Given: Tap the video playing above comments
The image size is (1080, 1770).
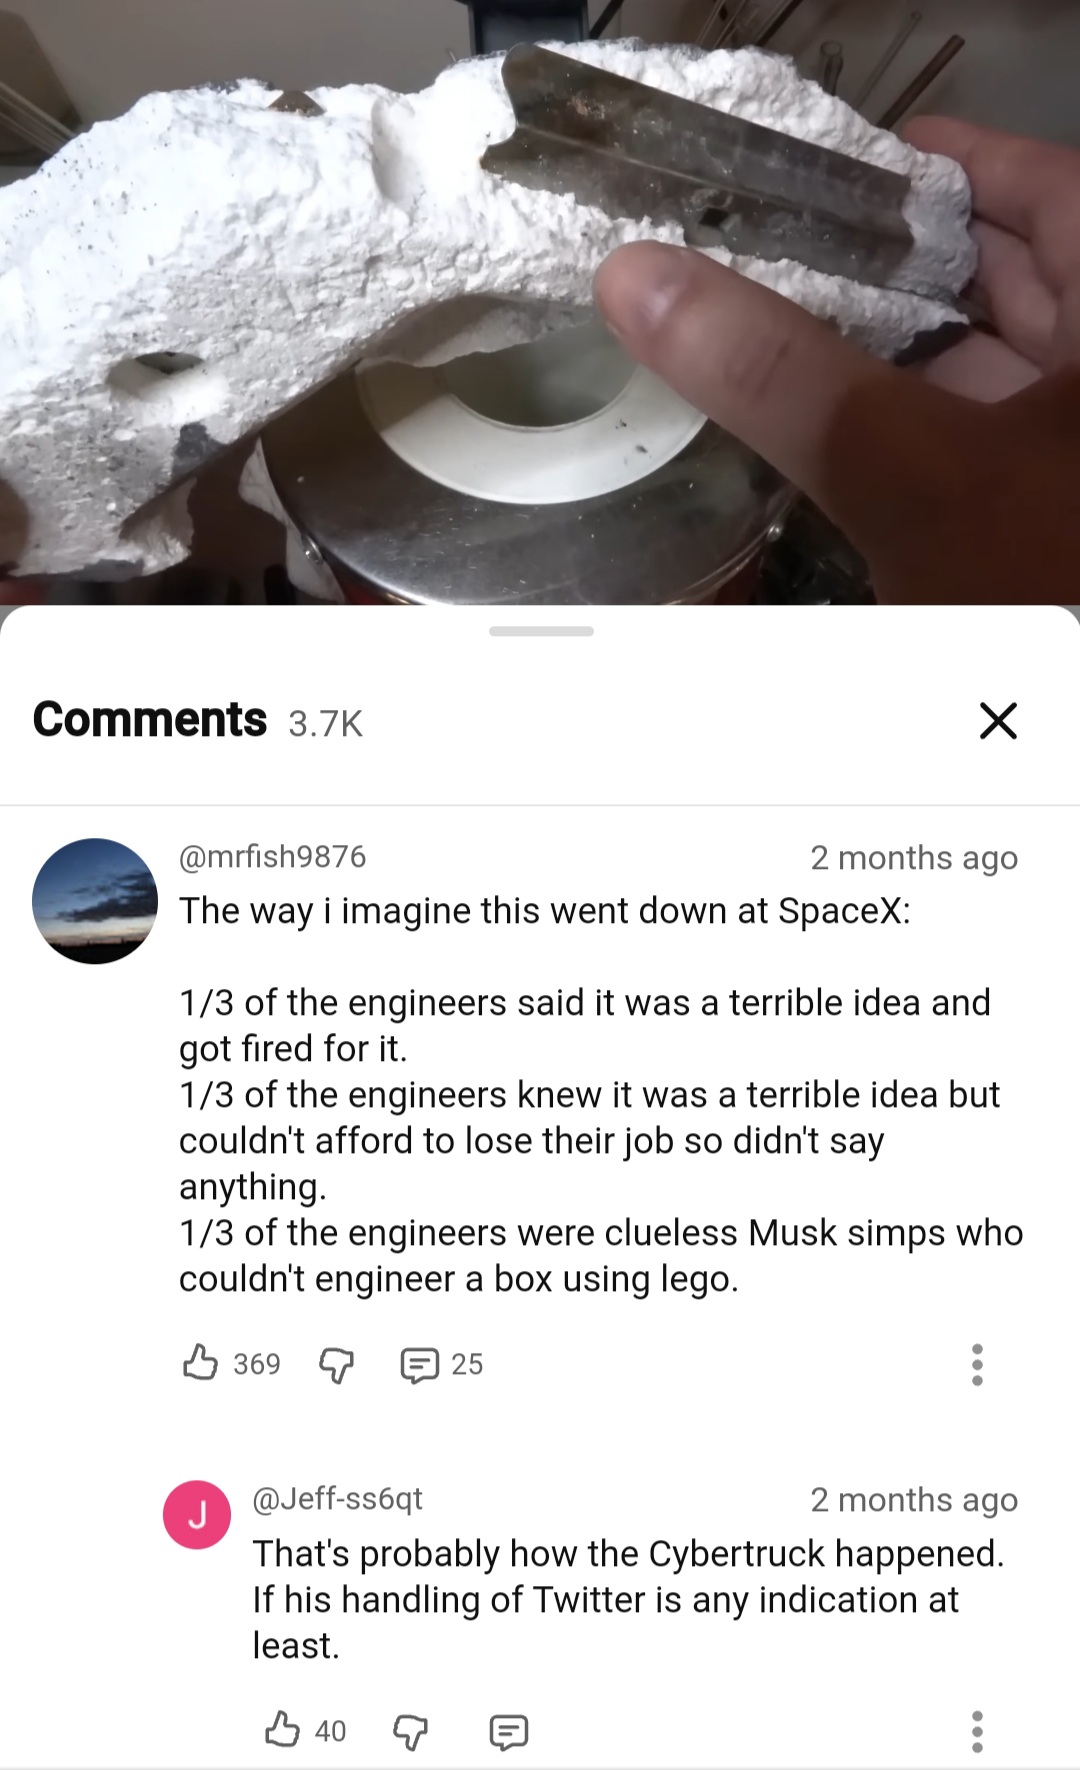Looking at the screenshot, I should pos(540,300).
